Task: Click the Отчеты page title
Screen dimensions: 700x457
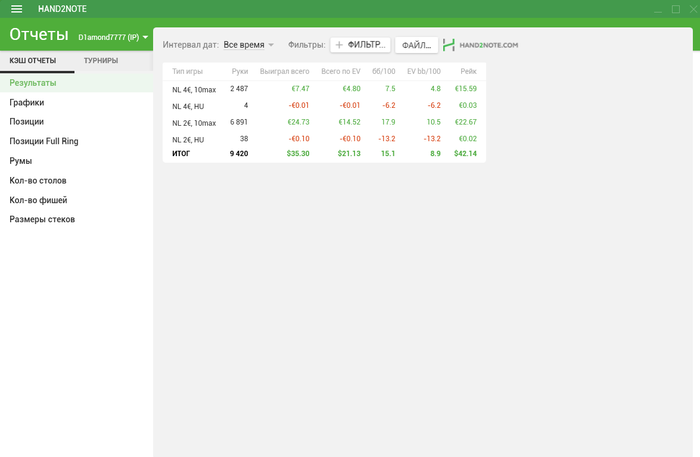Action: (x=39, y=35)
